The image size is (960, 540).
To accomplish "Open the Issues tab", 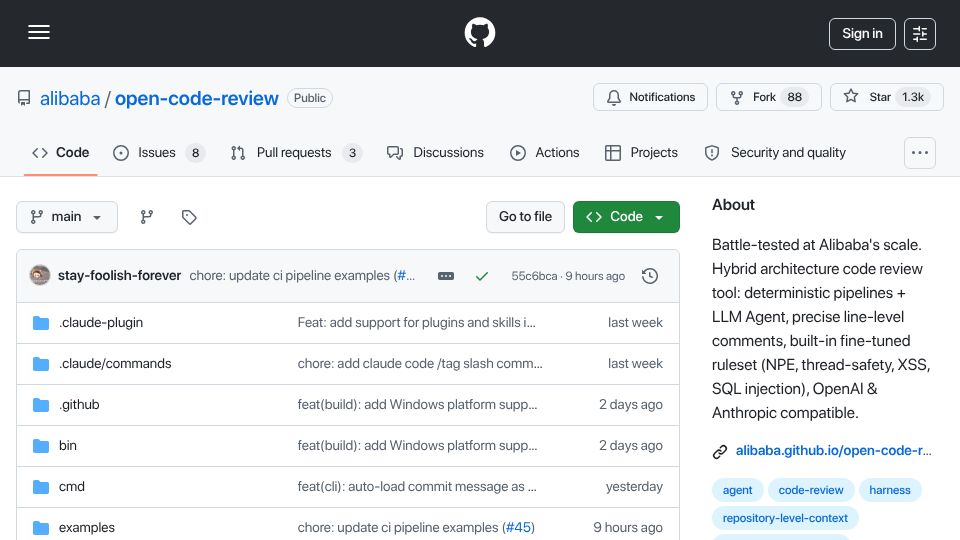I will click(x=159, y=152).
